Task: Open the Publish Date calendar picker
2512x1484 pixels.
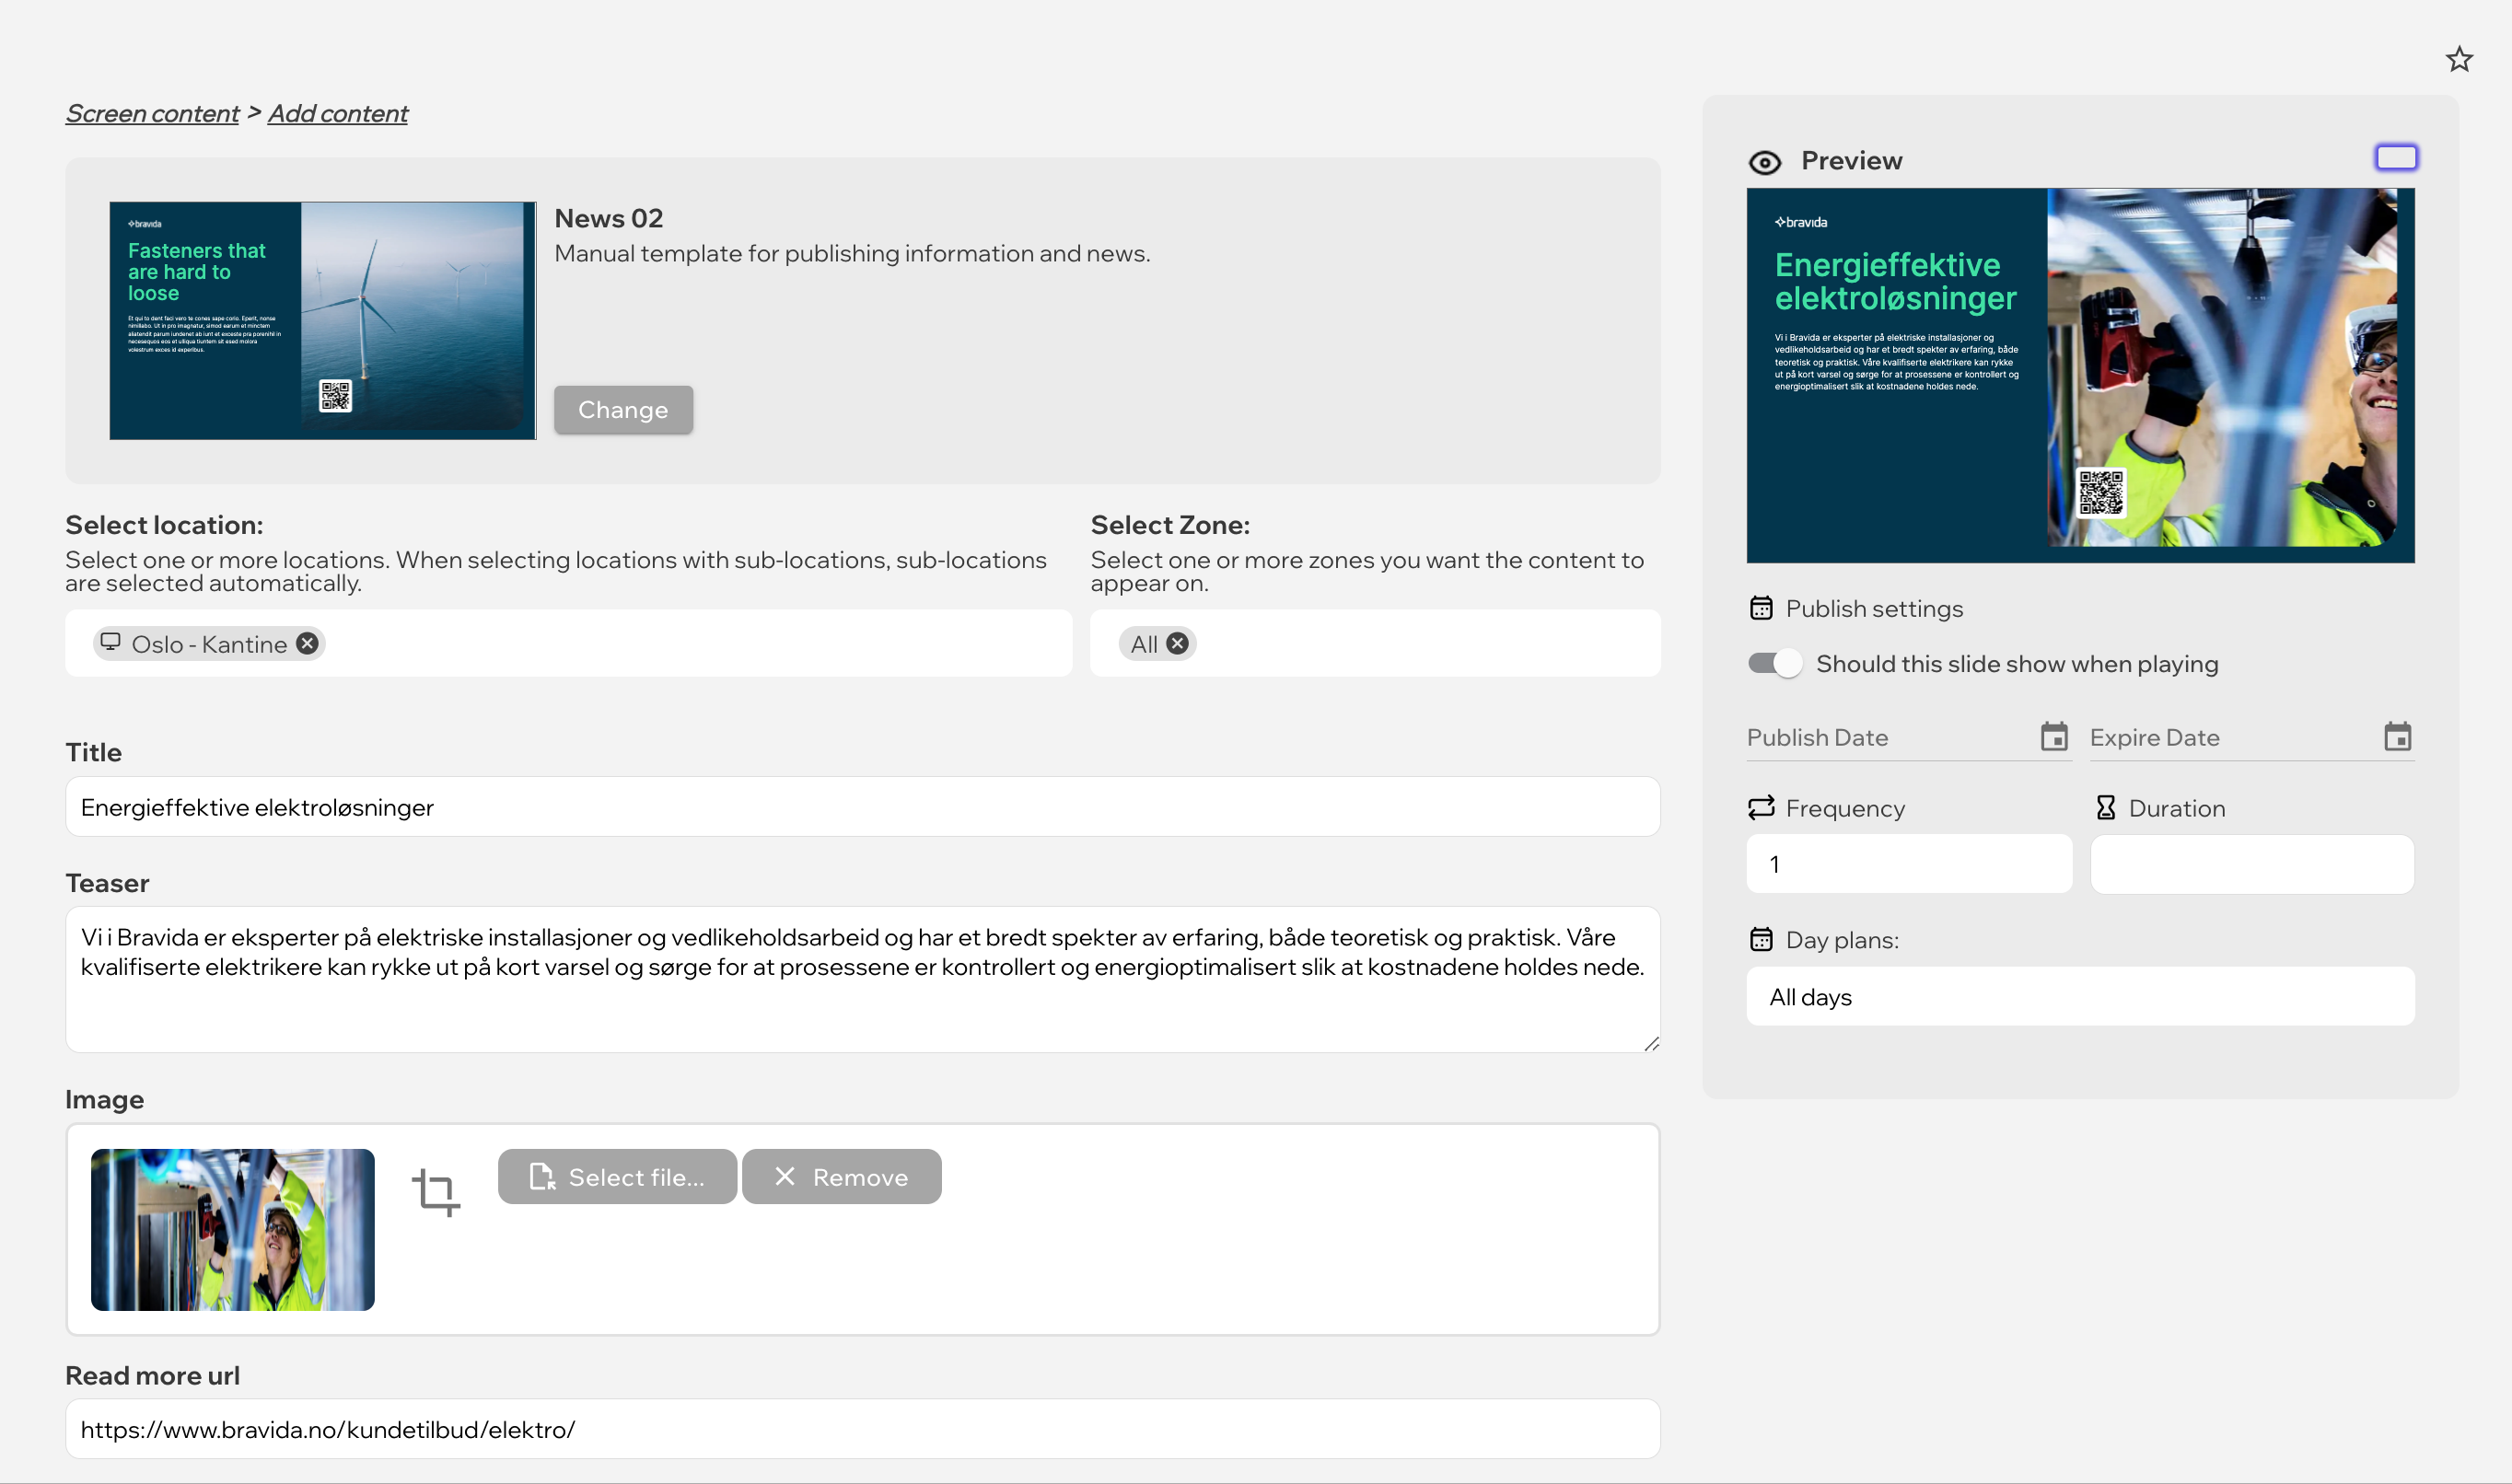Action: pyautogui.click(x=2053, y=737)
